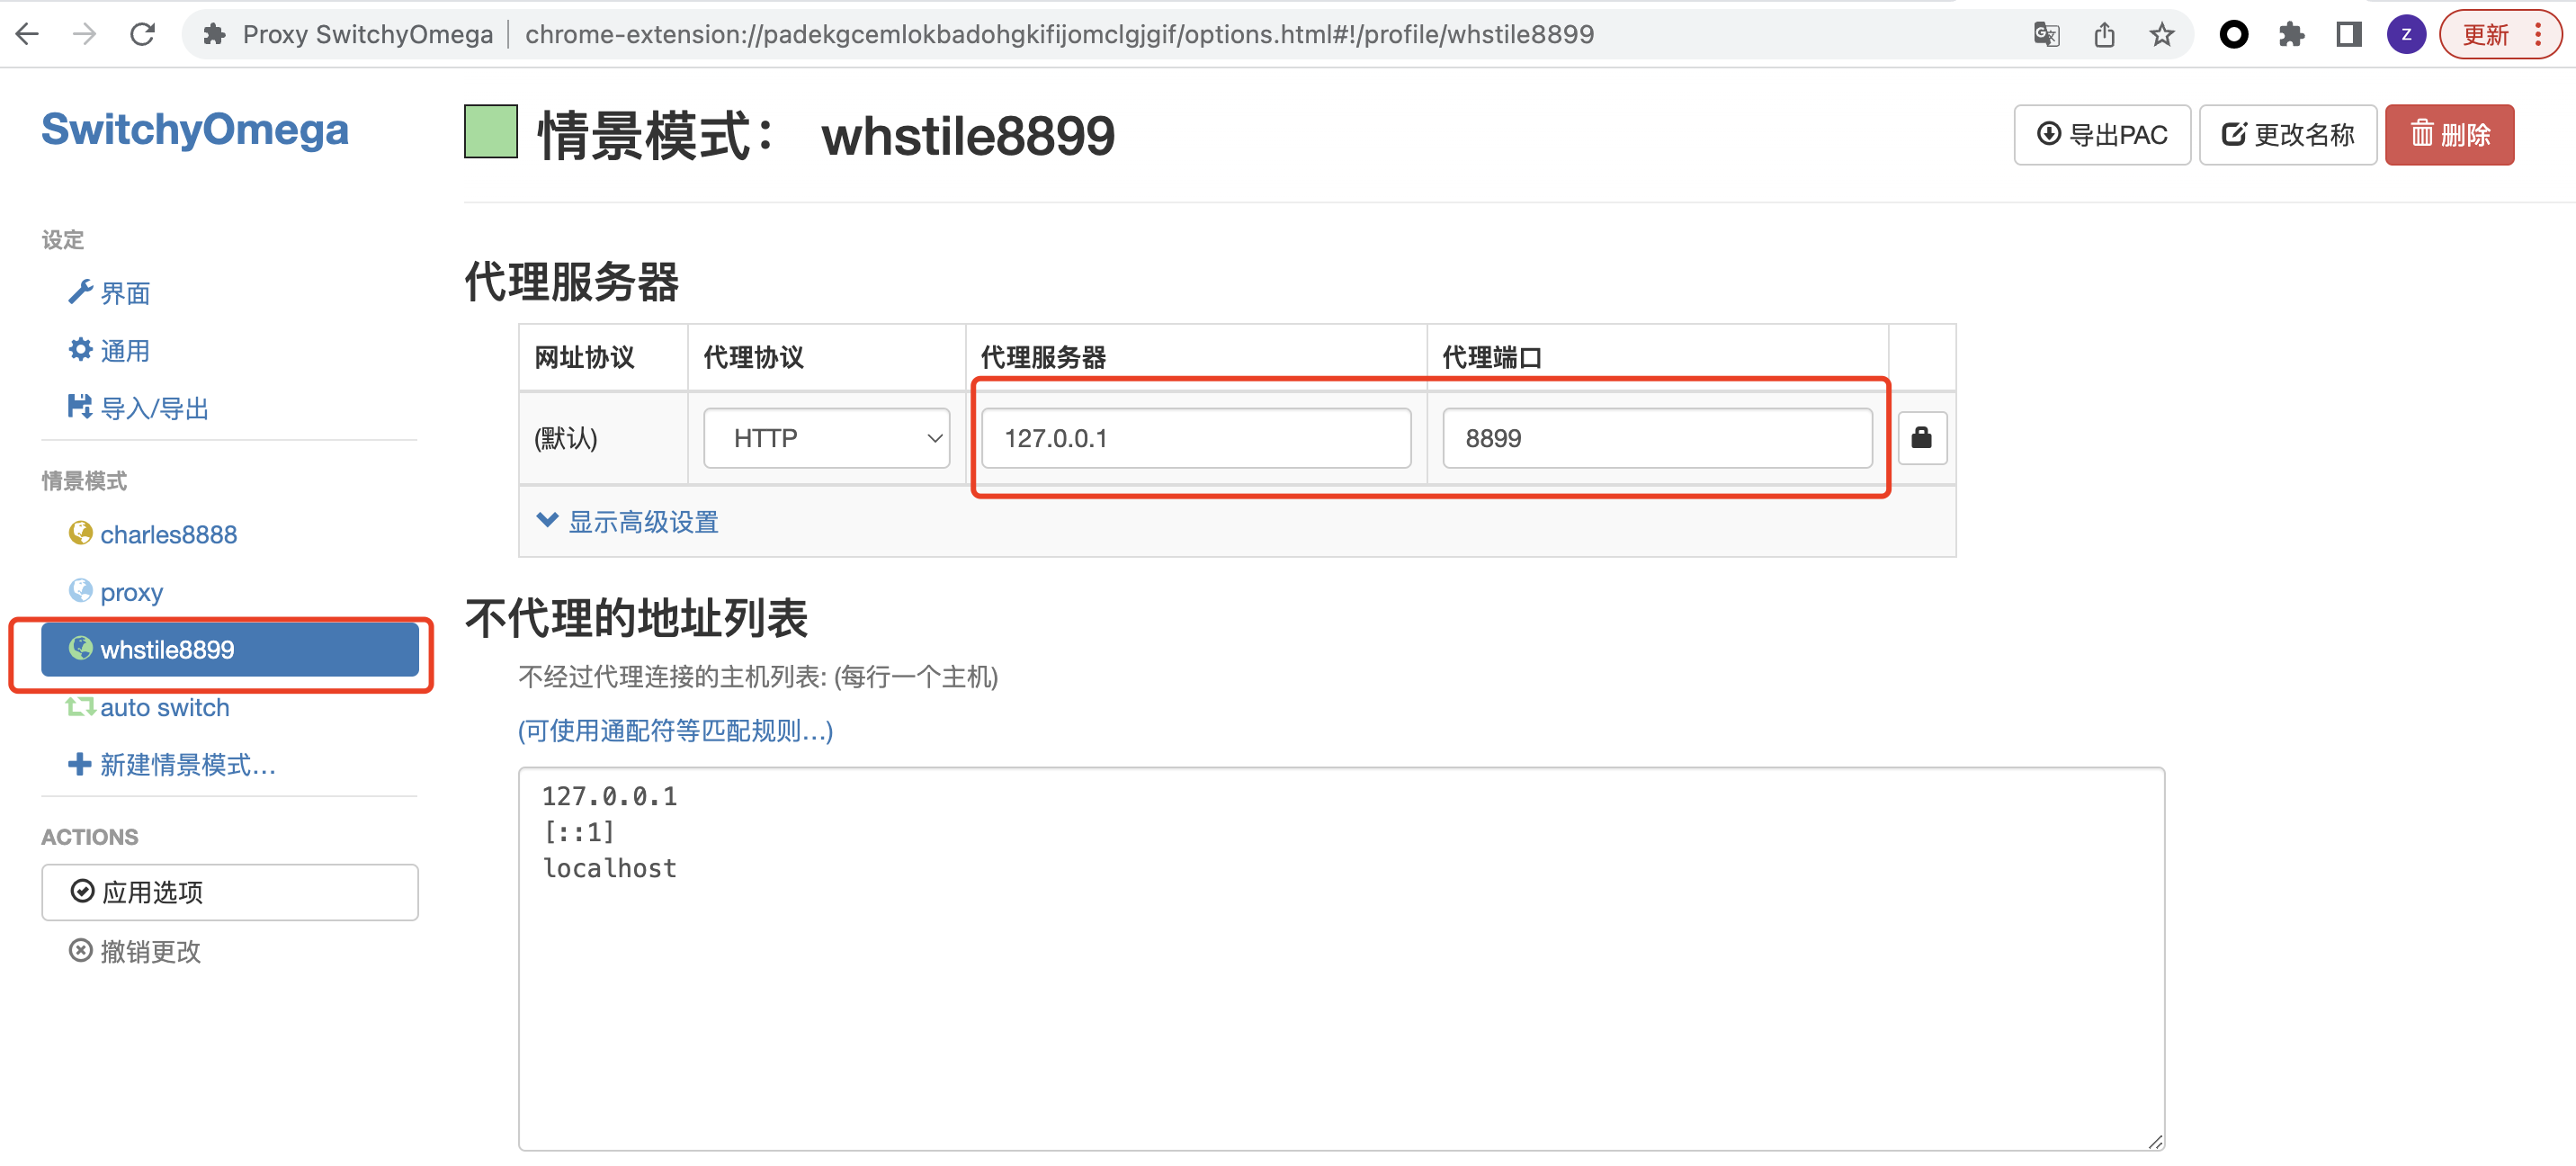
Task: Click 撤销更改 undo changes button
Action: point(139,951)
